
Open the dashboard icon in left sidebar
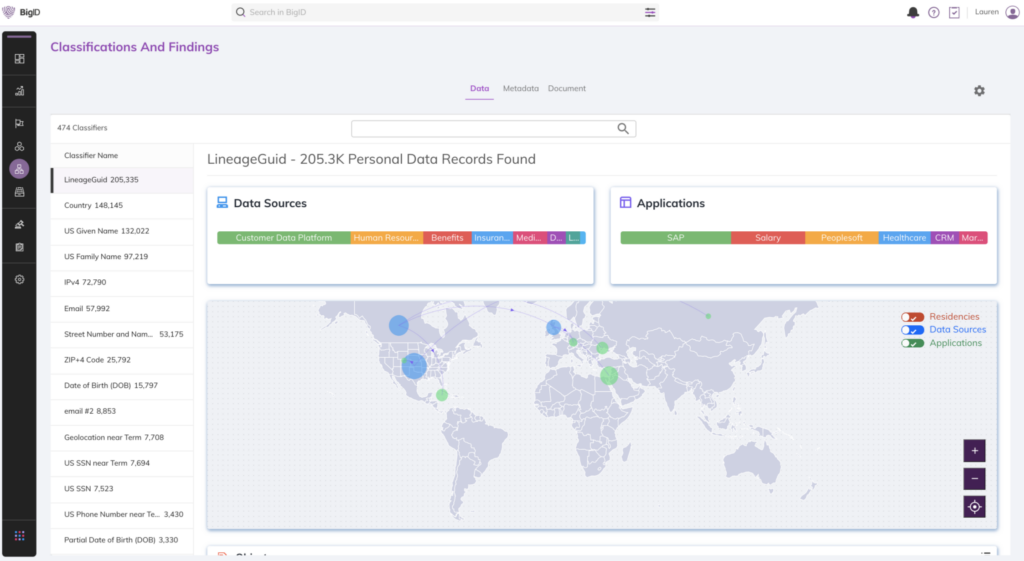point(19,58)
